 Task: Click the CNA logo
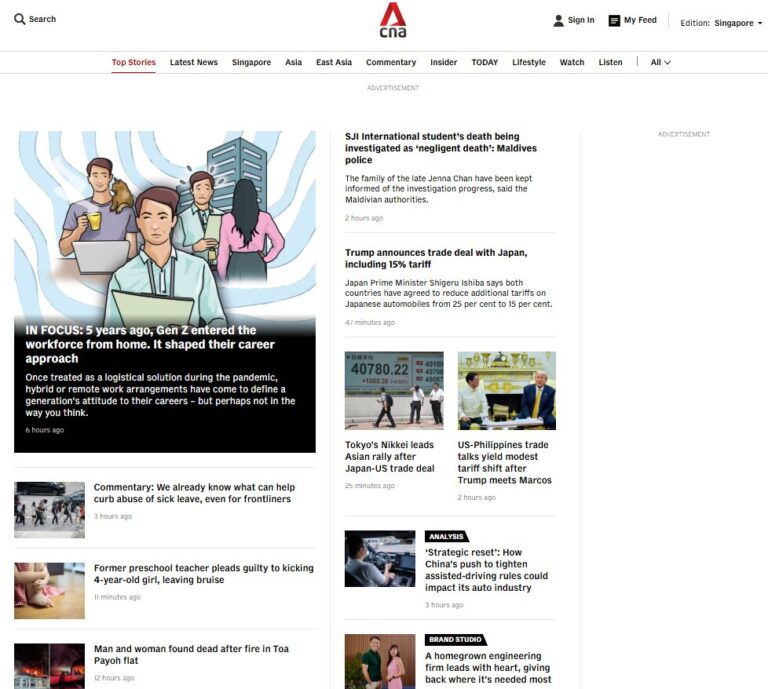pyautogui.click(x=392, y=20)
